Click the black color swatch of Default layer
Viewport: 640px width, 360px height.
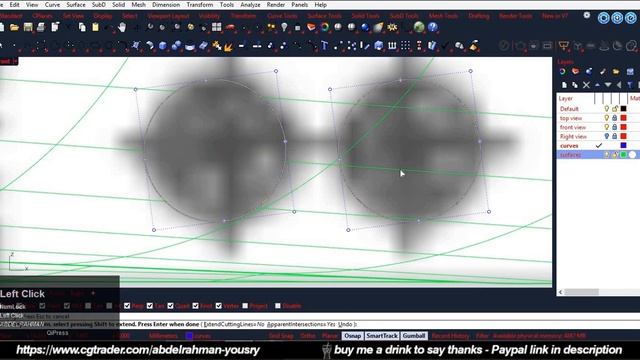pos(623,109)
